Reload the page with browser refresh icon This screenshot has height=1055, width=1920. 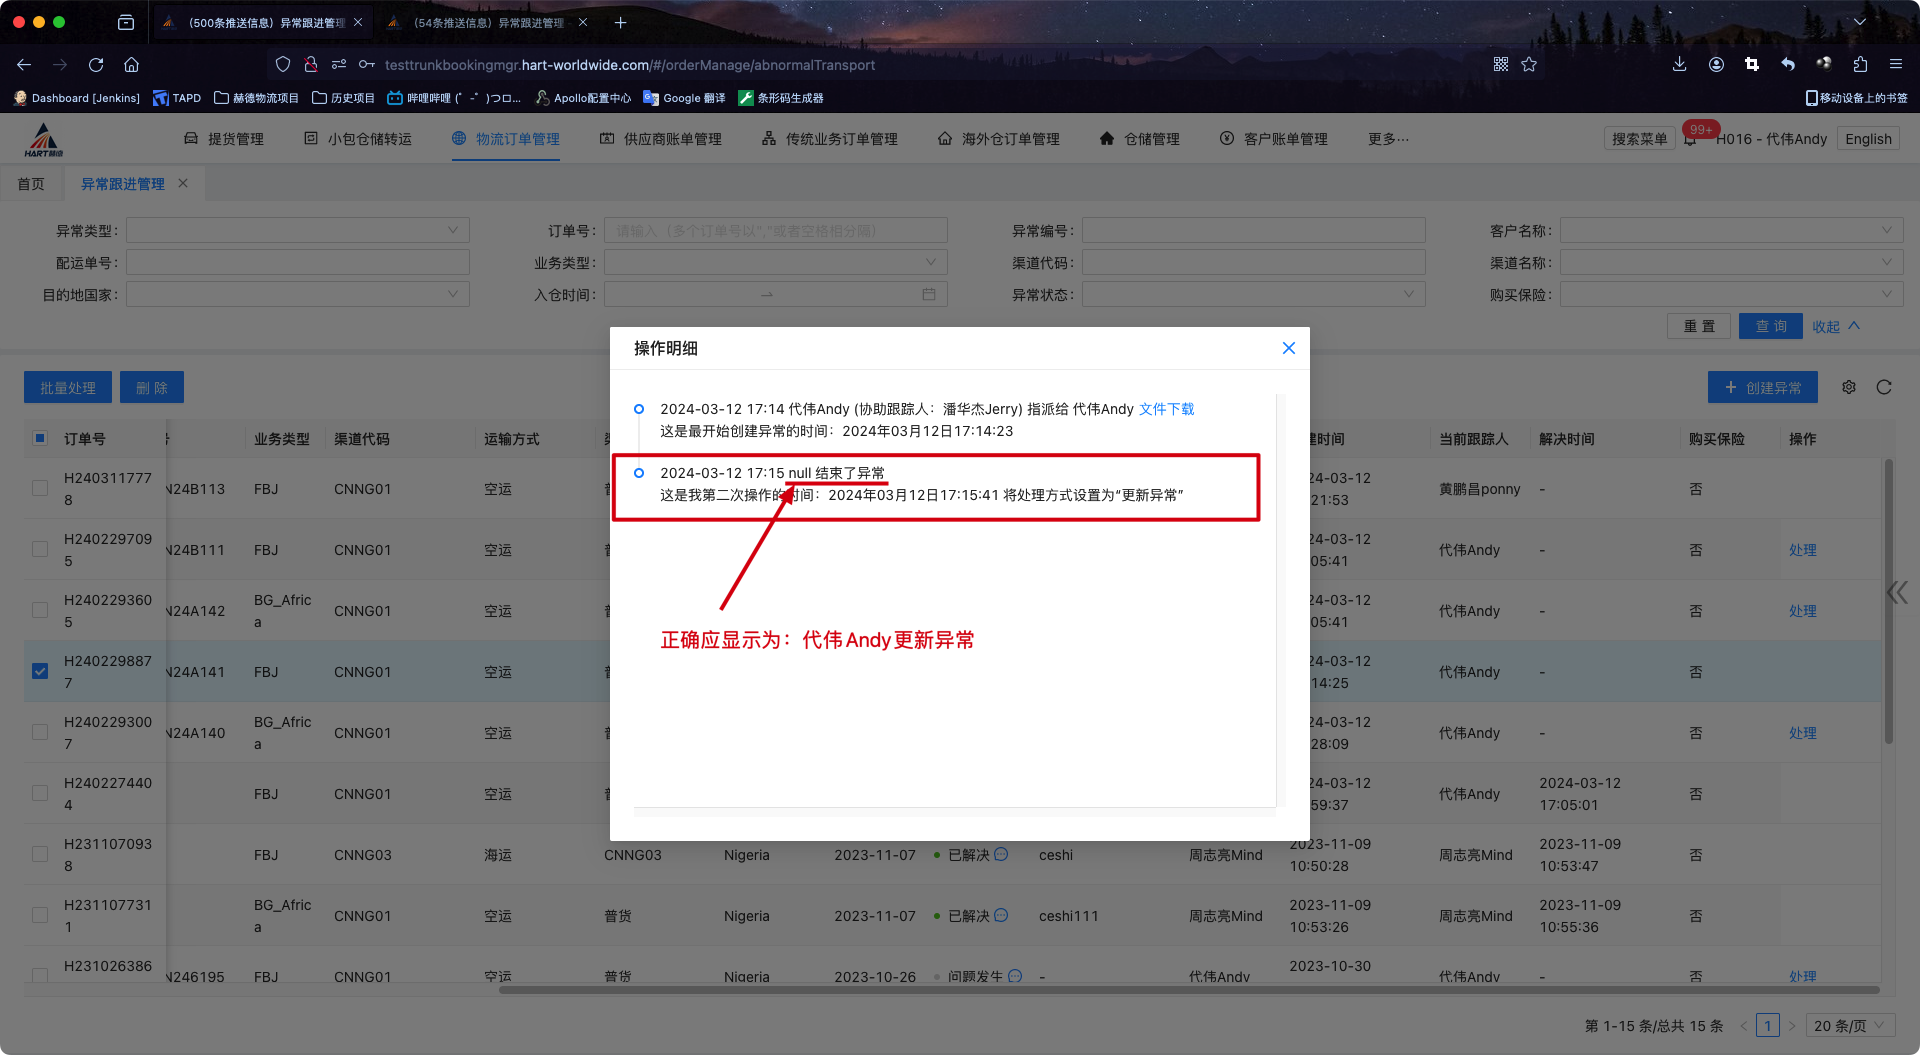click(96, 65)
